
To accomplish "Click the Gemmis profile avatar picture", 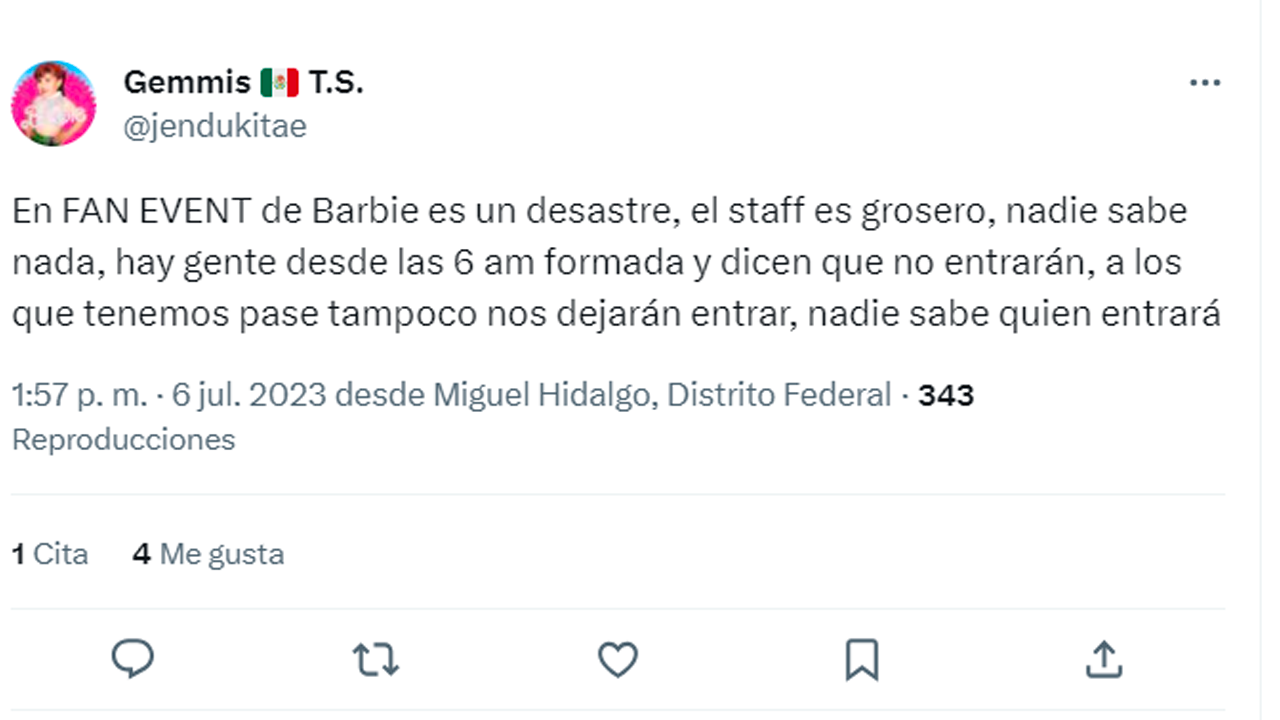I will click(53, 104).
